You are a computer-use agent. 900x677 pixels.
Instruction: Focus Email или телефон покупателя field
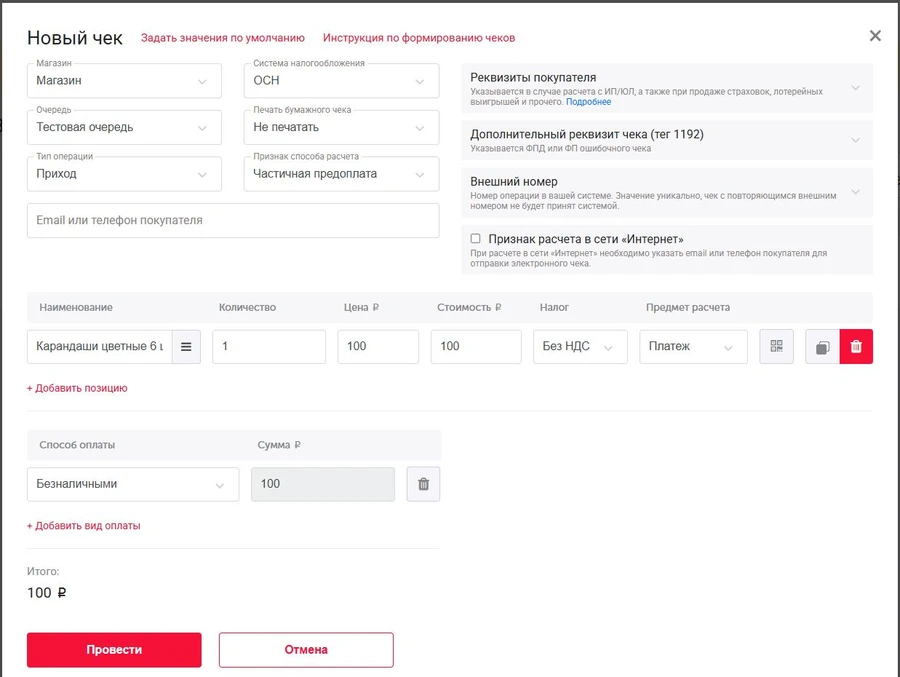[x=232, y=221]
